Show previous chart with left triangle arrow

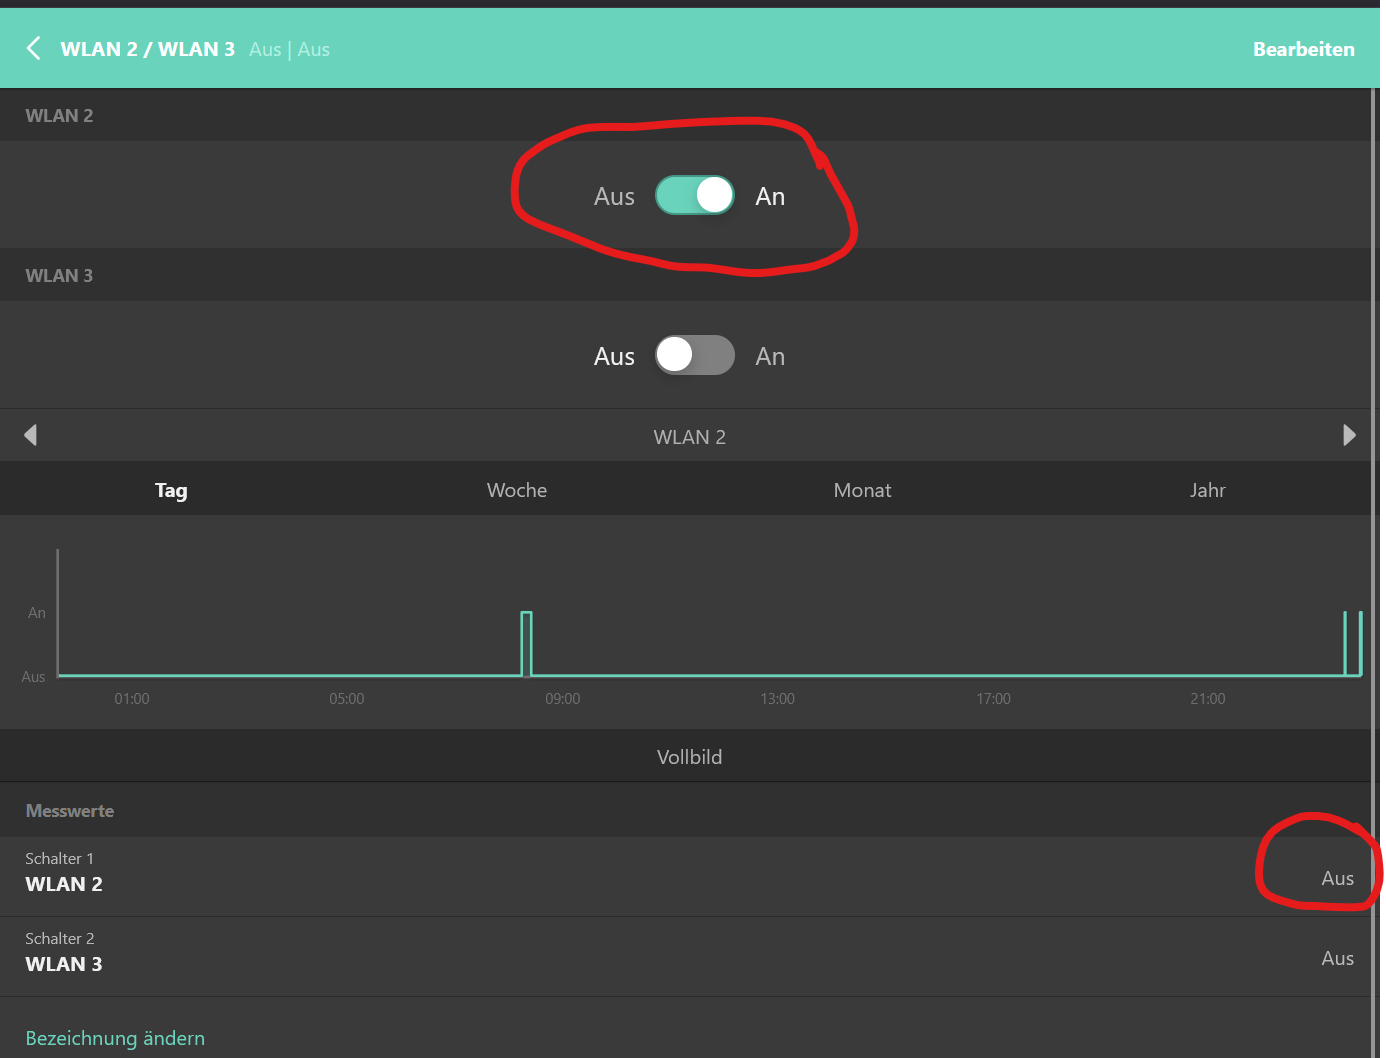[x=31, y=435]
